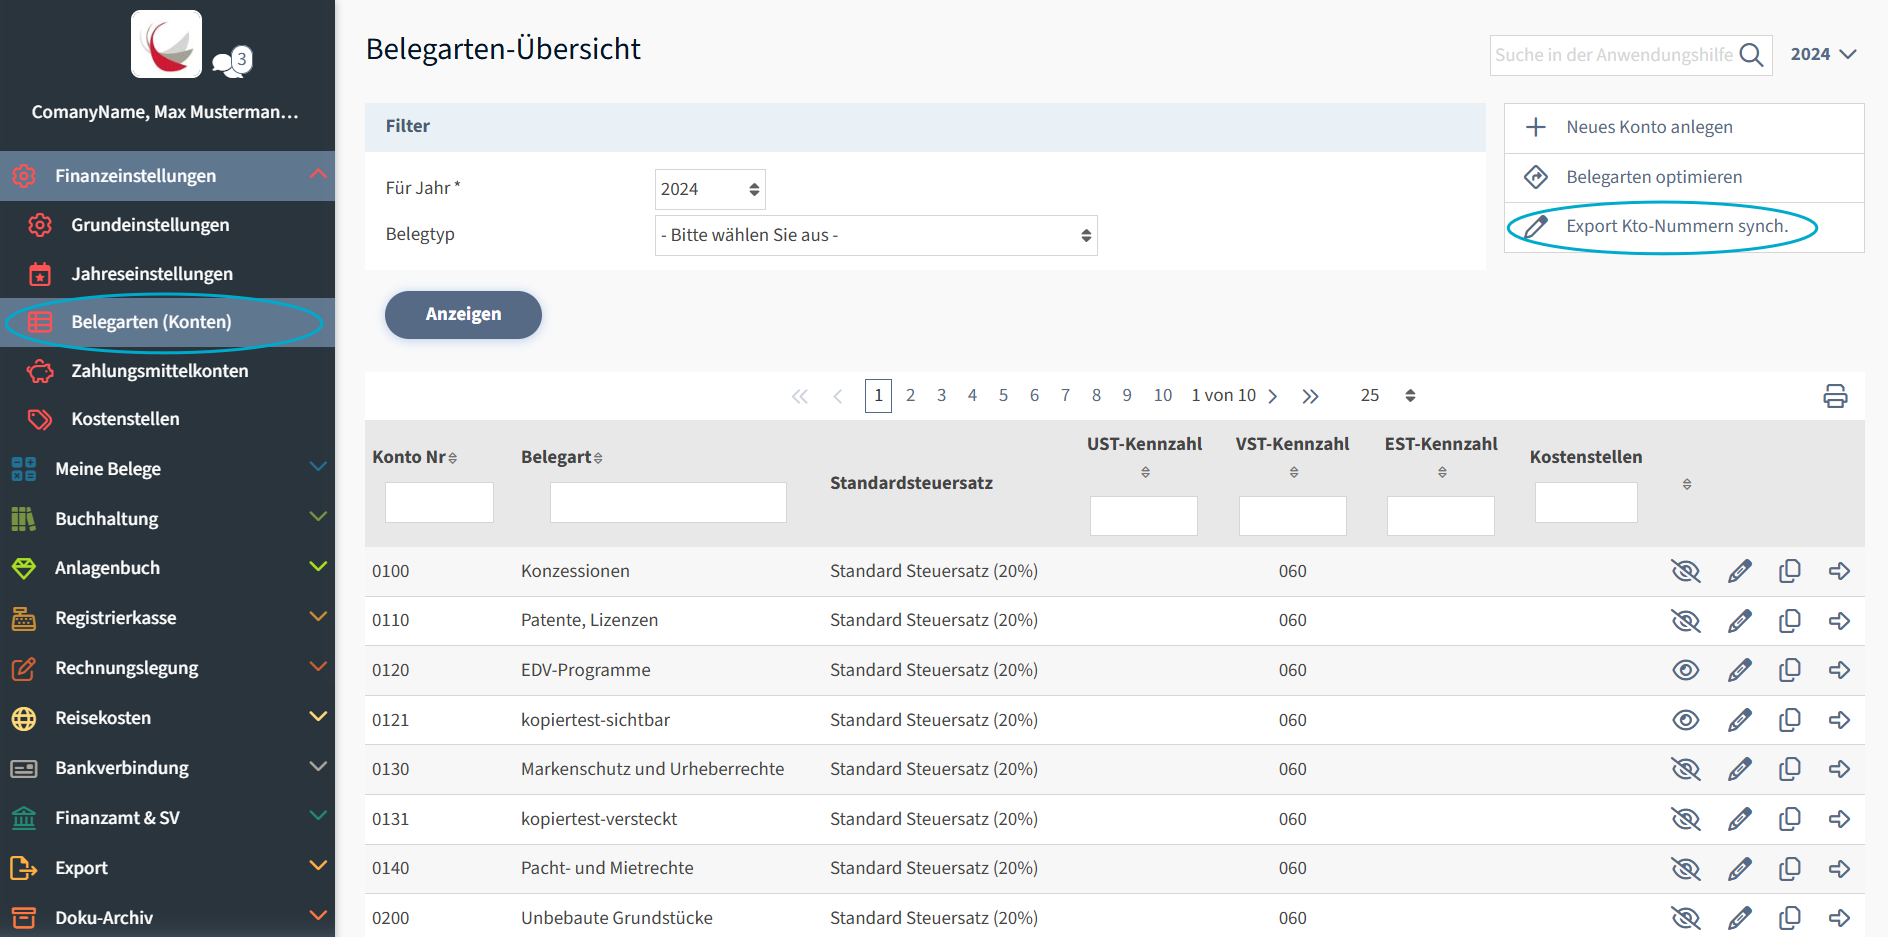The image size is (1888, 937).
Task: Edit account 0100 Konzessionen with pencil icon
Action: pos(1739,571)
